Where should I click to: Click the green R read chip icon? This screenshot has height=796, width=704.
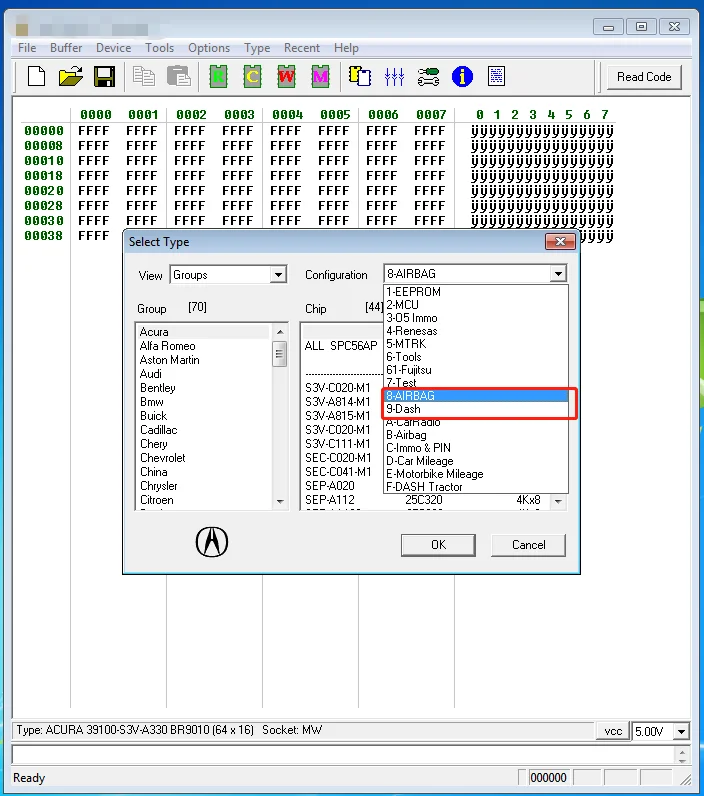coord(218,77)
